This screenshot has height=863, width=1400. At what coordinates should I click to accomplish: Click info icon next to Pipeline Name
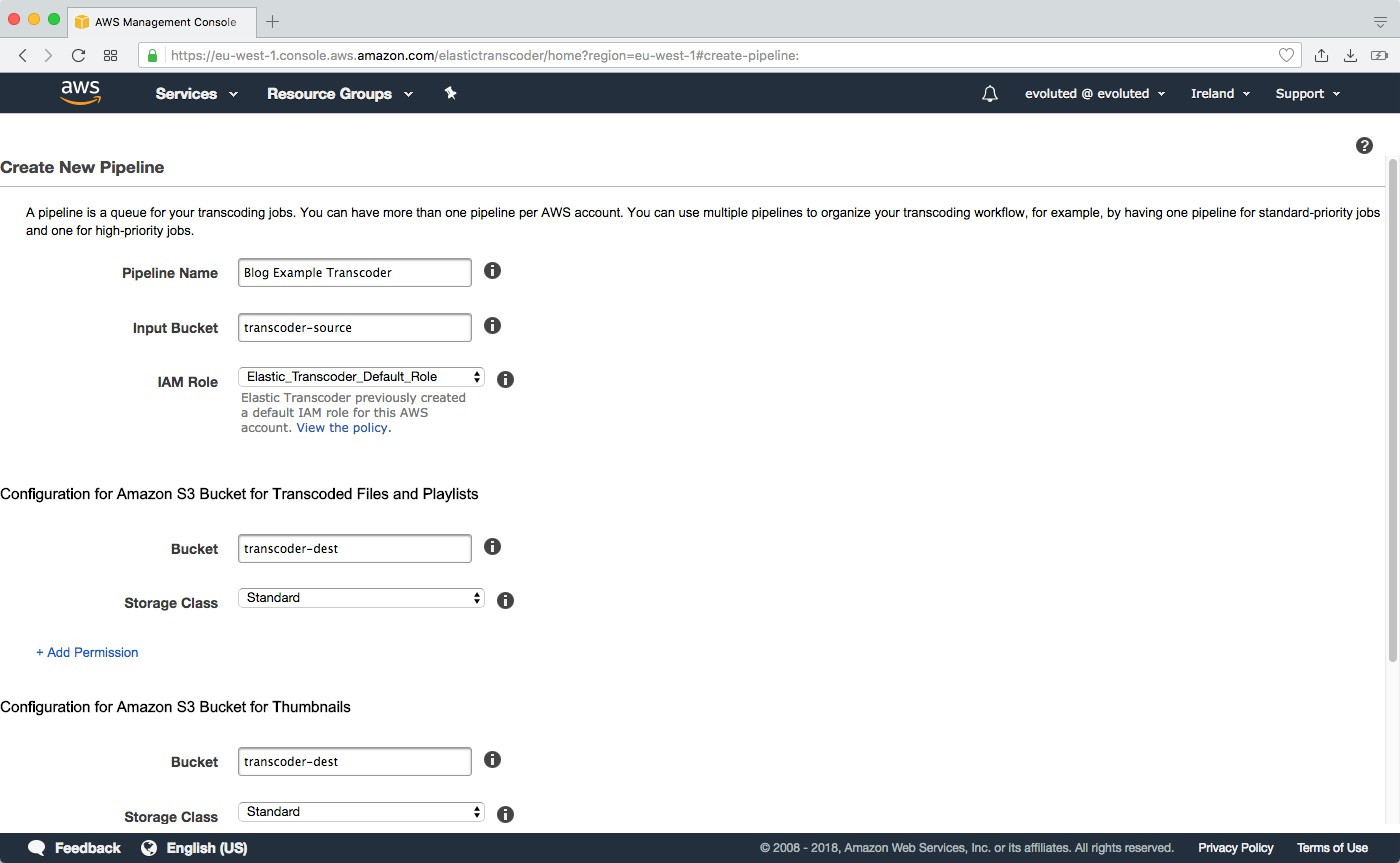[492, 271]
